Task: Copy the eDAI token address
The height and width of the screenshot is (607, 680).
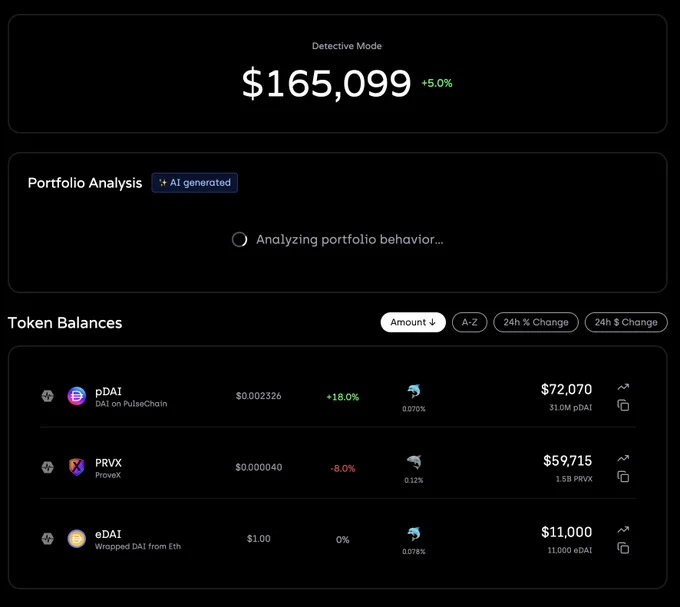Action: pyautogui.click(x=623, y=548)
